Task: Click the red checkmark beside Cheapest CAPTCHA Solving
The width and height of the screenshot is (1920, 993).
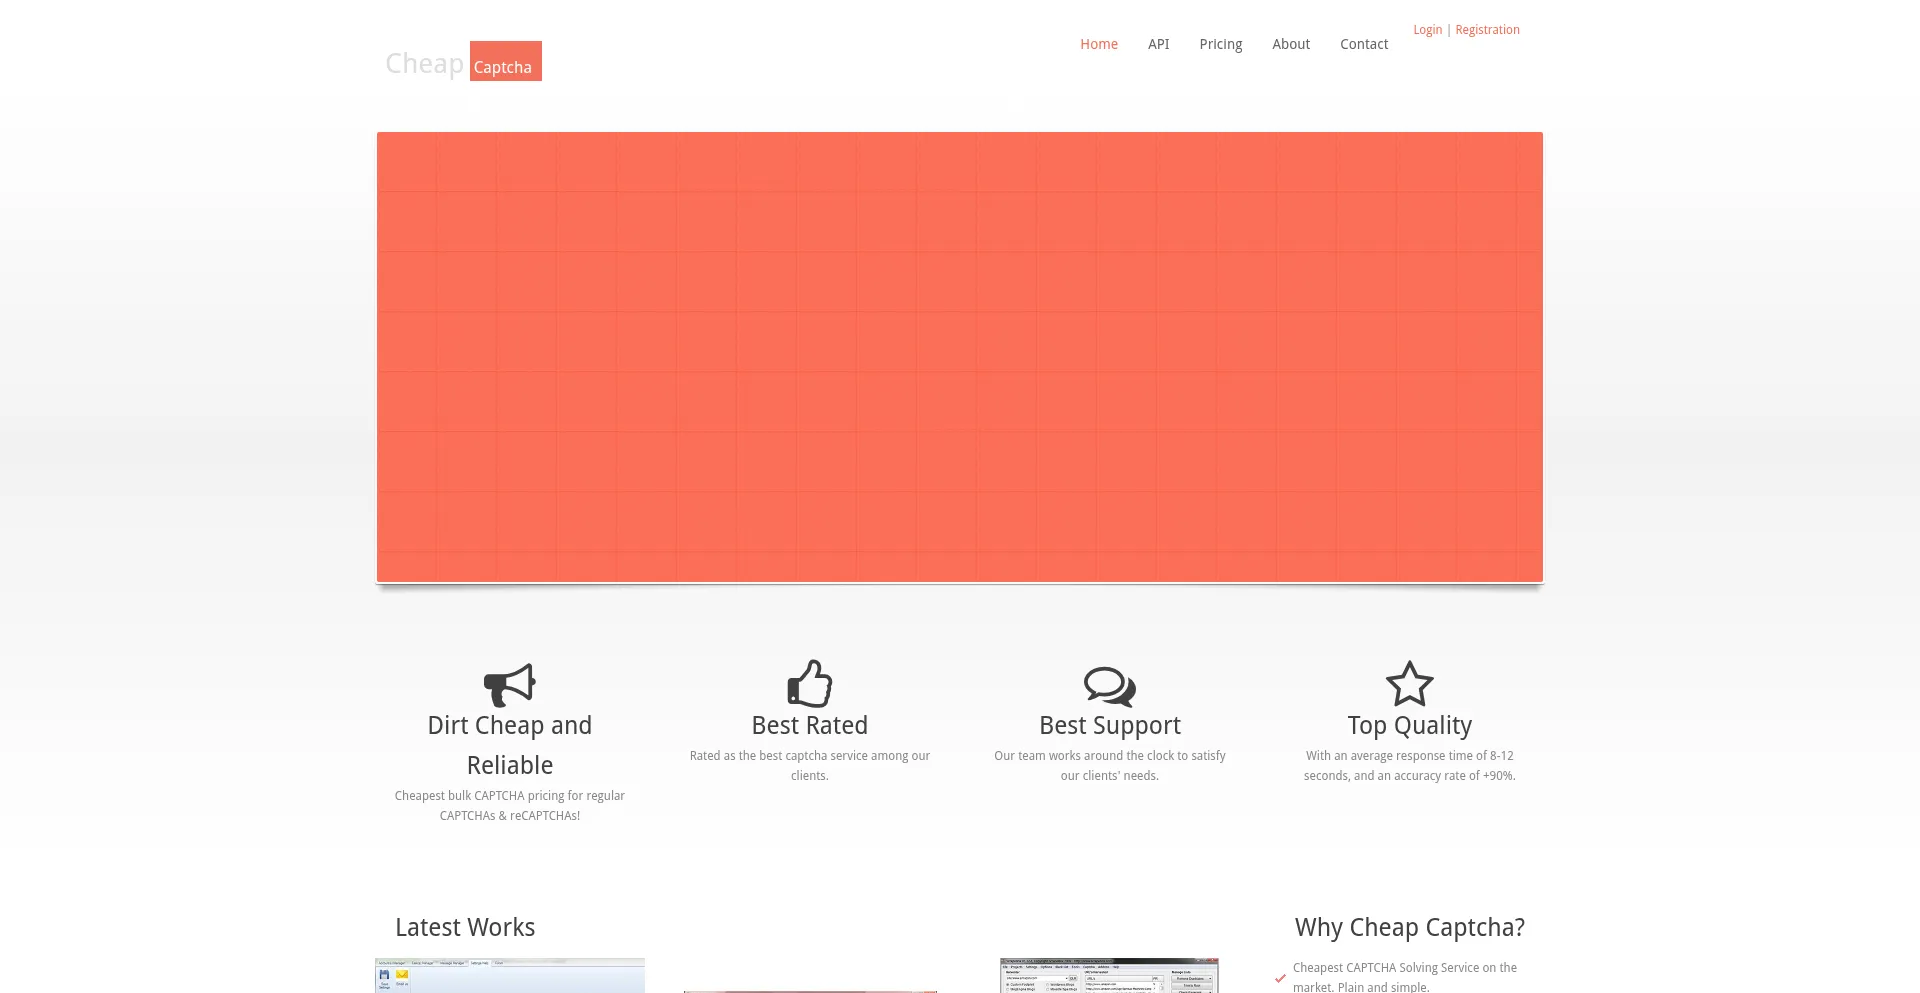Action: pyautogui.click(x=1280, y=978)
